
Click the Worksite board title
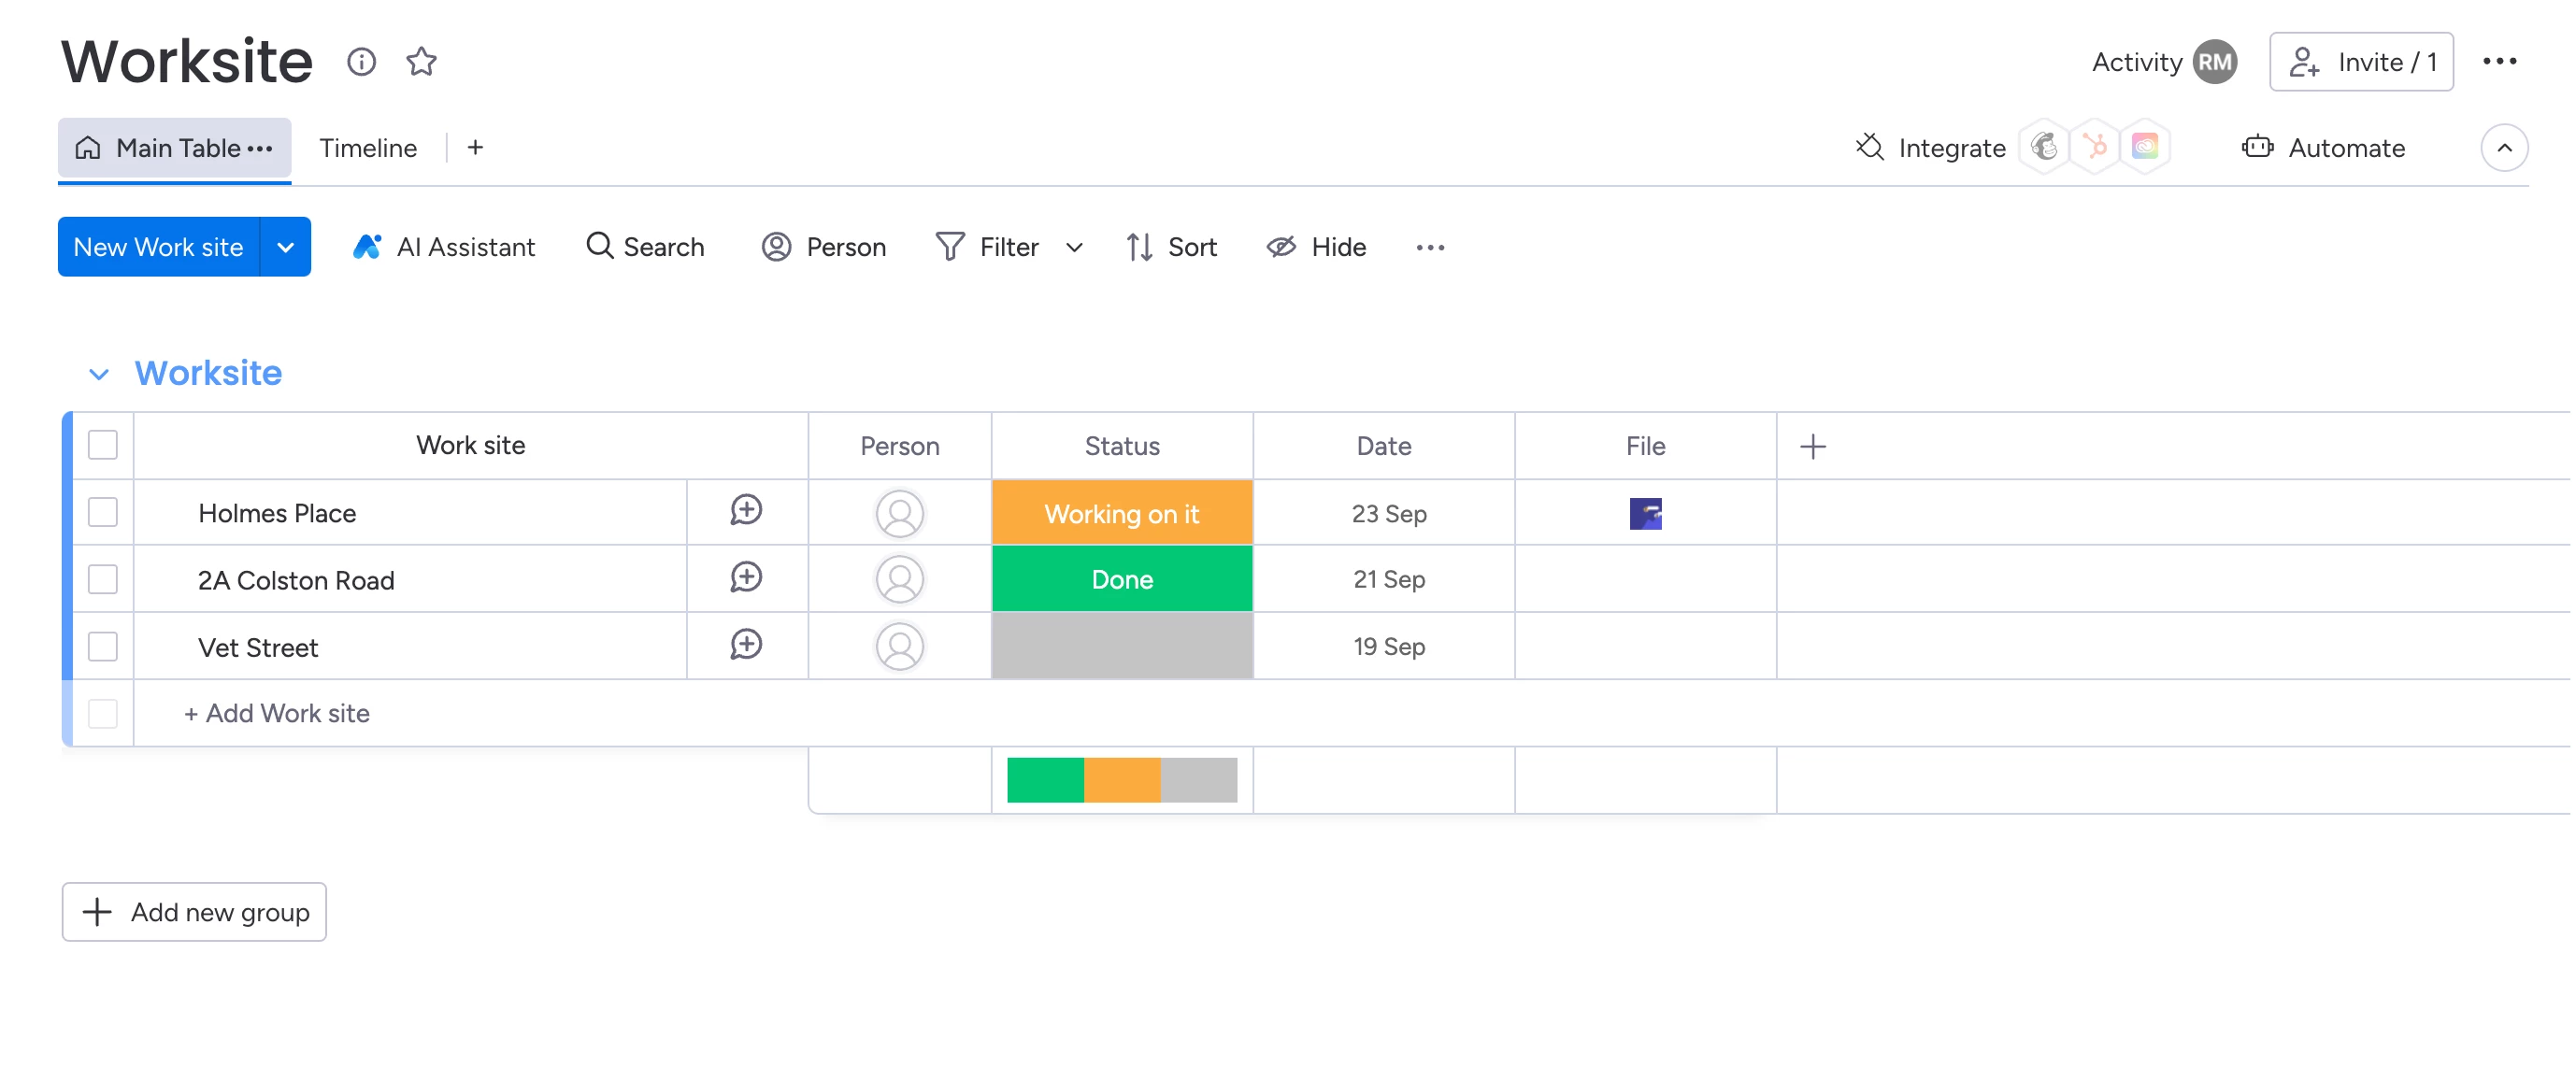click(x=187, y=62)
